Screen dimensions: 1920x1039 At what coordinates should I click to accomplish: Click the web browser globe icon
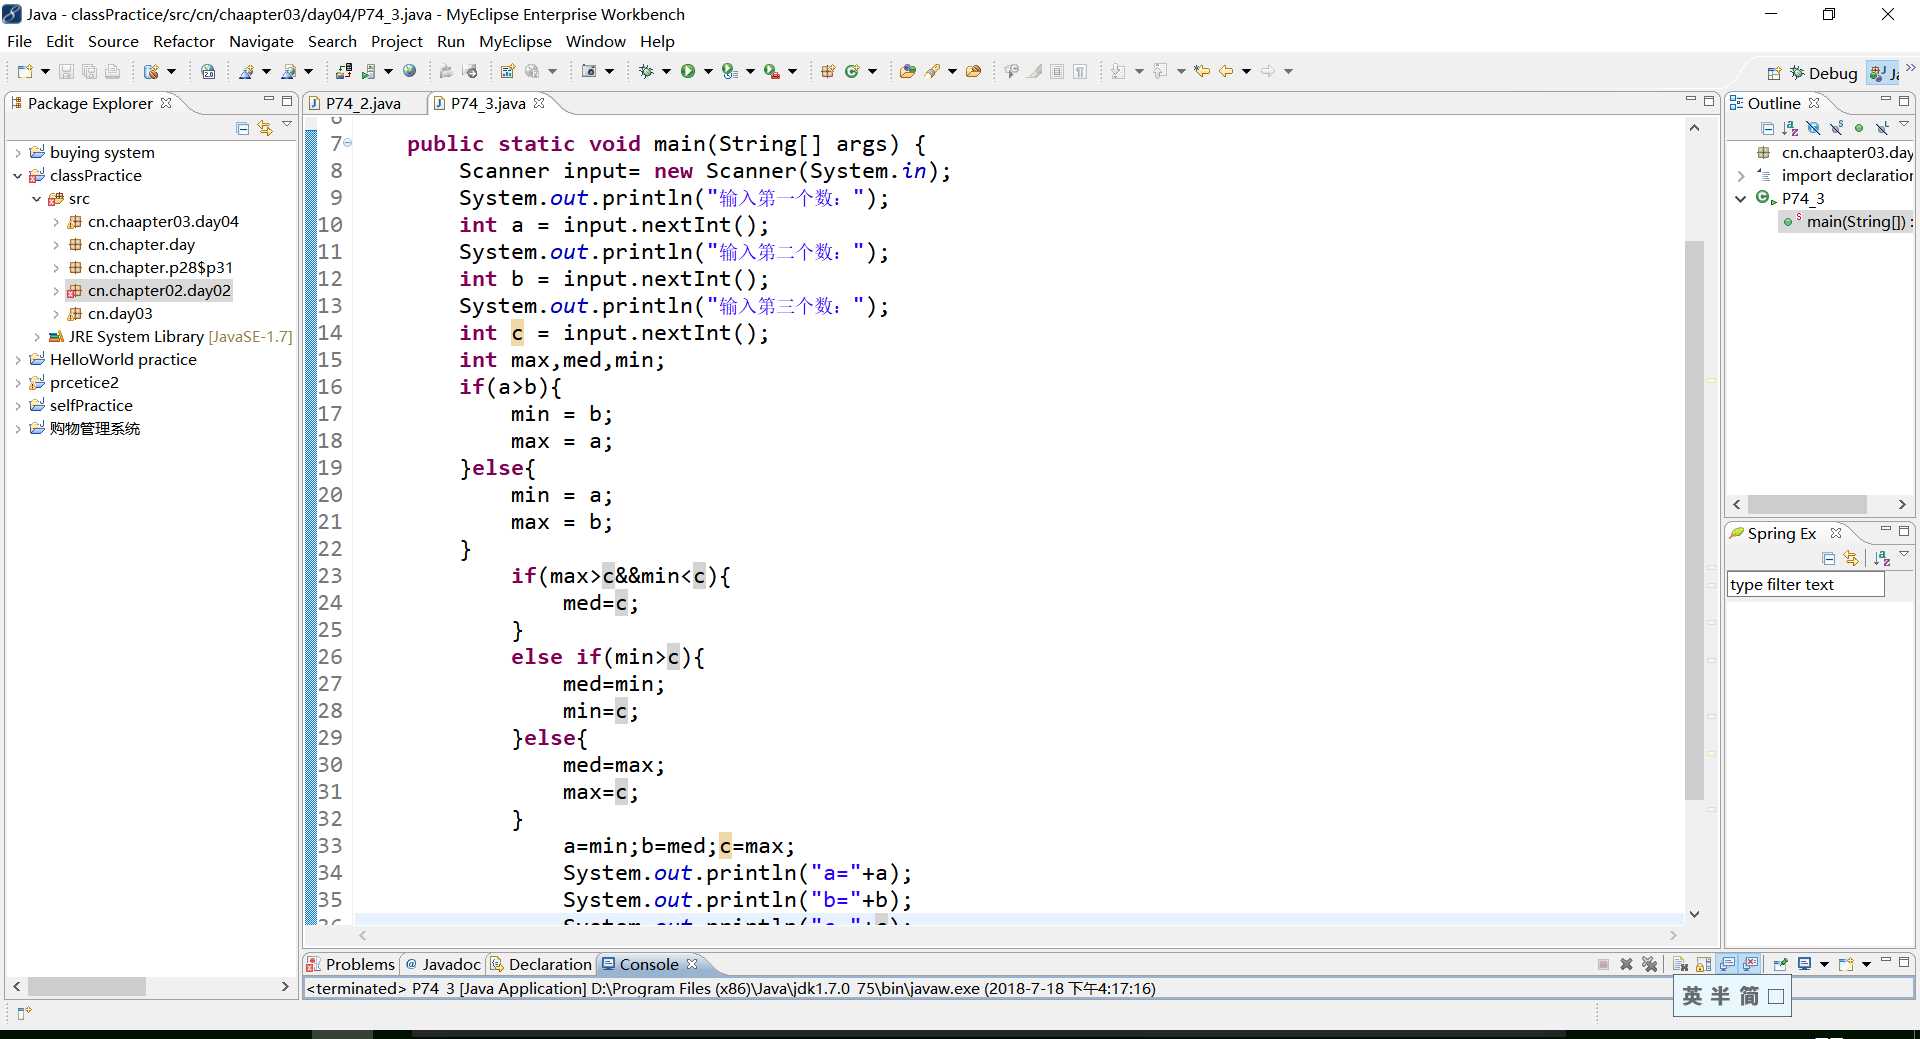tap(410, 71)
